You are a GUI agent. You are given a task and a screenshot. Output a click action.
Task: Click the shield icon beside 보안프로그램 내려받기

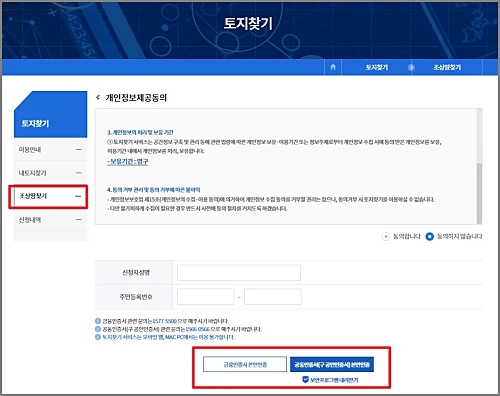[x=305, y=380]
